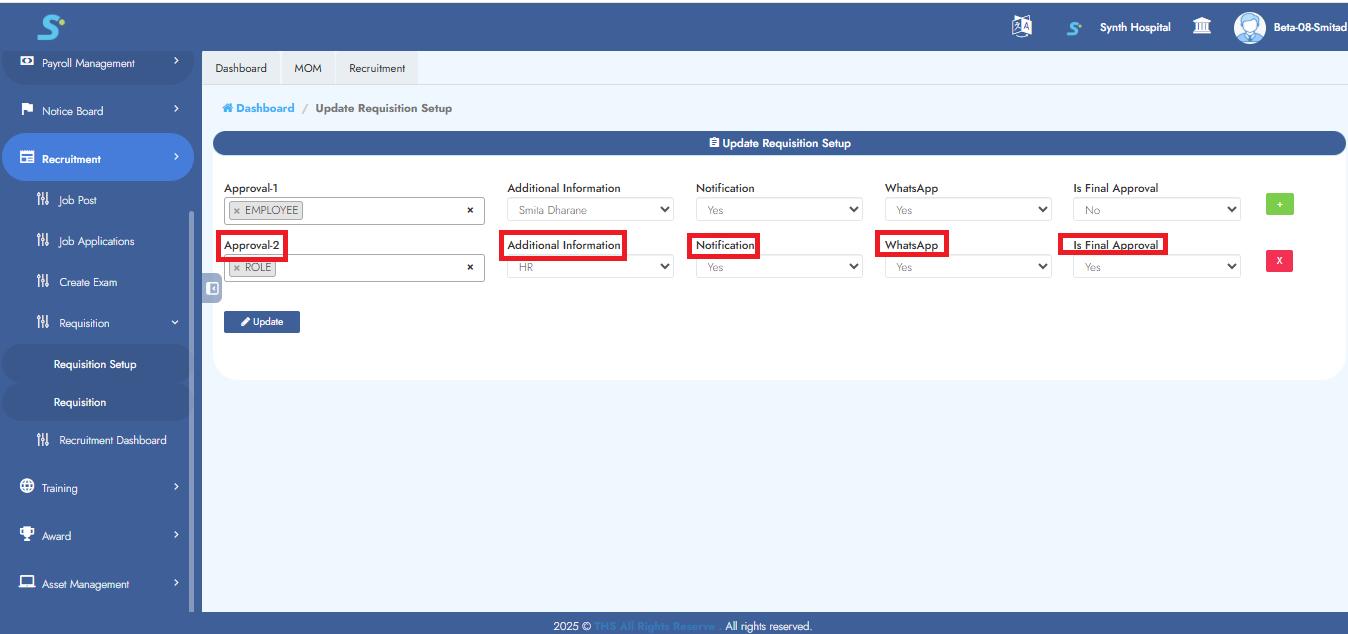Open the Notification dropdown for Approval-2
The width and height of the screenshot is (1348, 634).
tap(777, 265)
